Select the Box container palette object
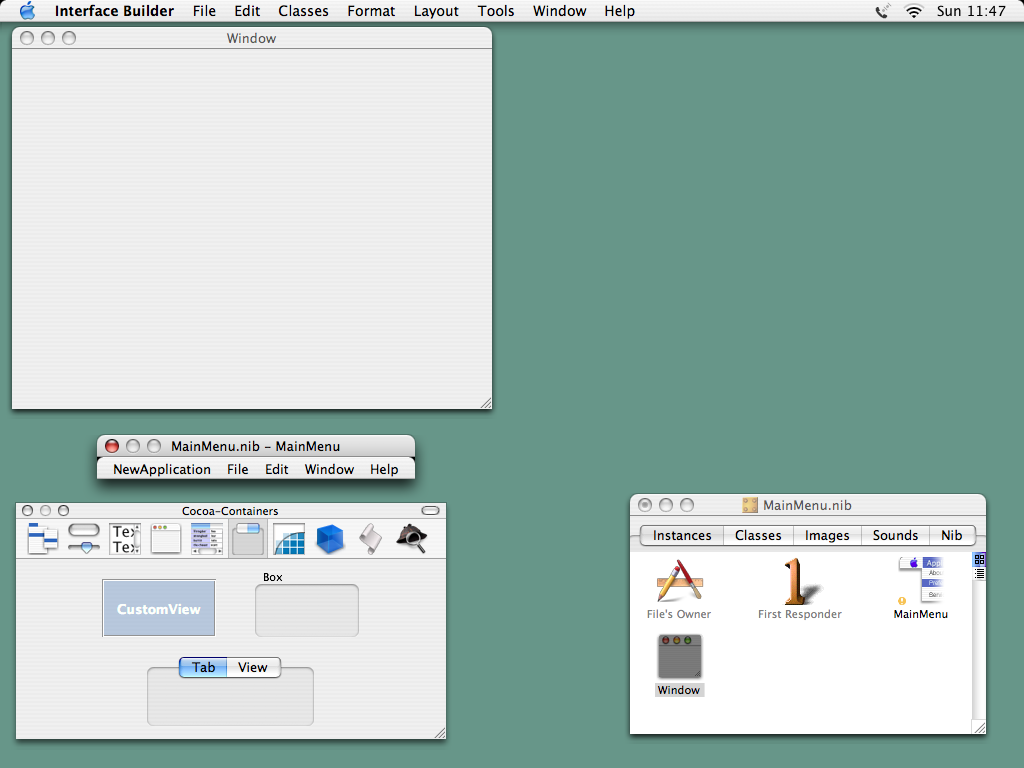Viewport: 1024px width, 768px height. click(x=307, y=610)
